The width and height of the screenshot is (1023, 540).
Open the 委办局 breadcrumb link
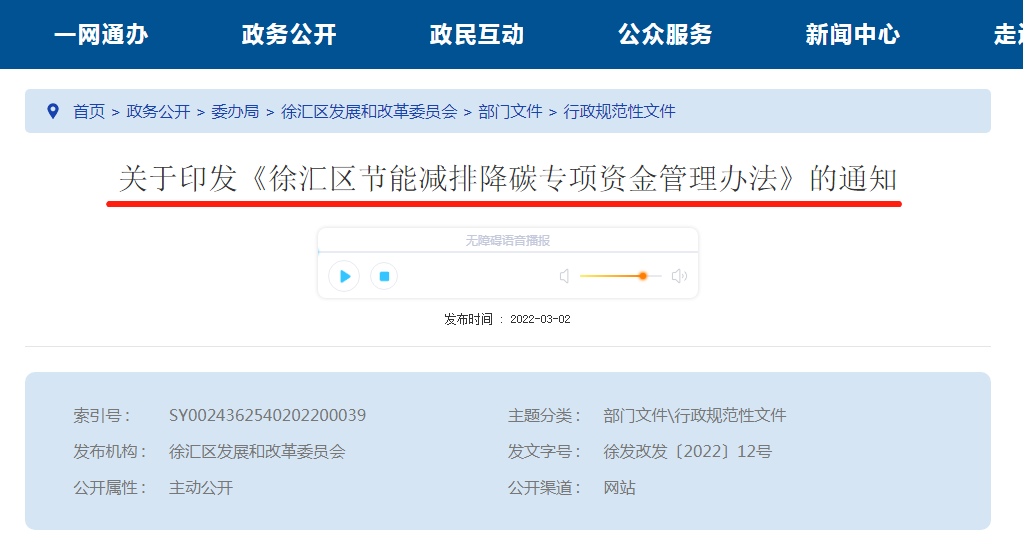235,112
